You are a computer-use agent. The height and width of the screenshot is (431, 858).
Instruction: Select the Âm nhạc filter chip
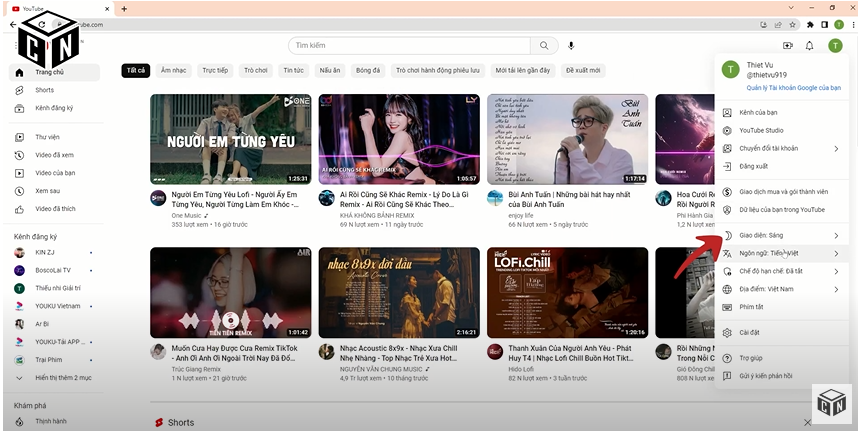(x=173, y=71)
